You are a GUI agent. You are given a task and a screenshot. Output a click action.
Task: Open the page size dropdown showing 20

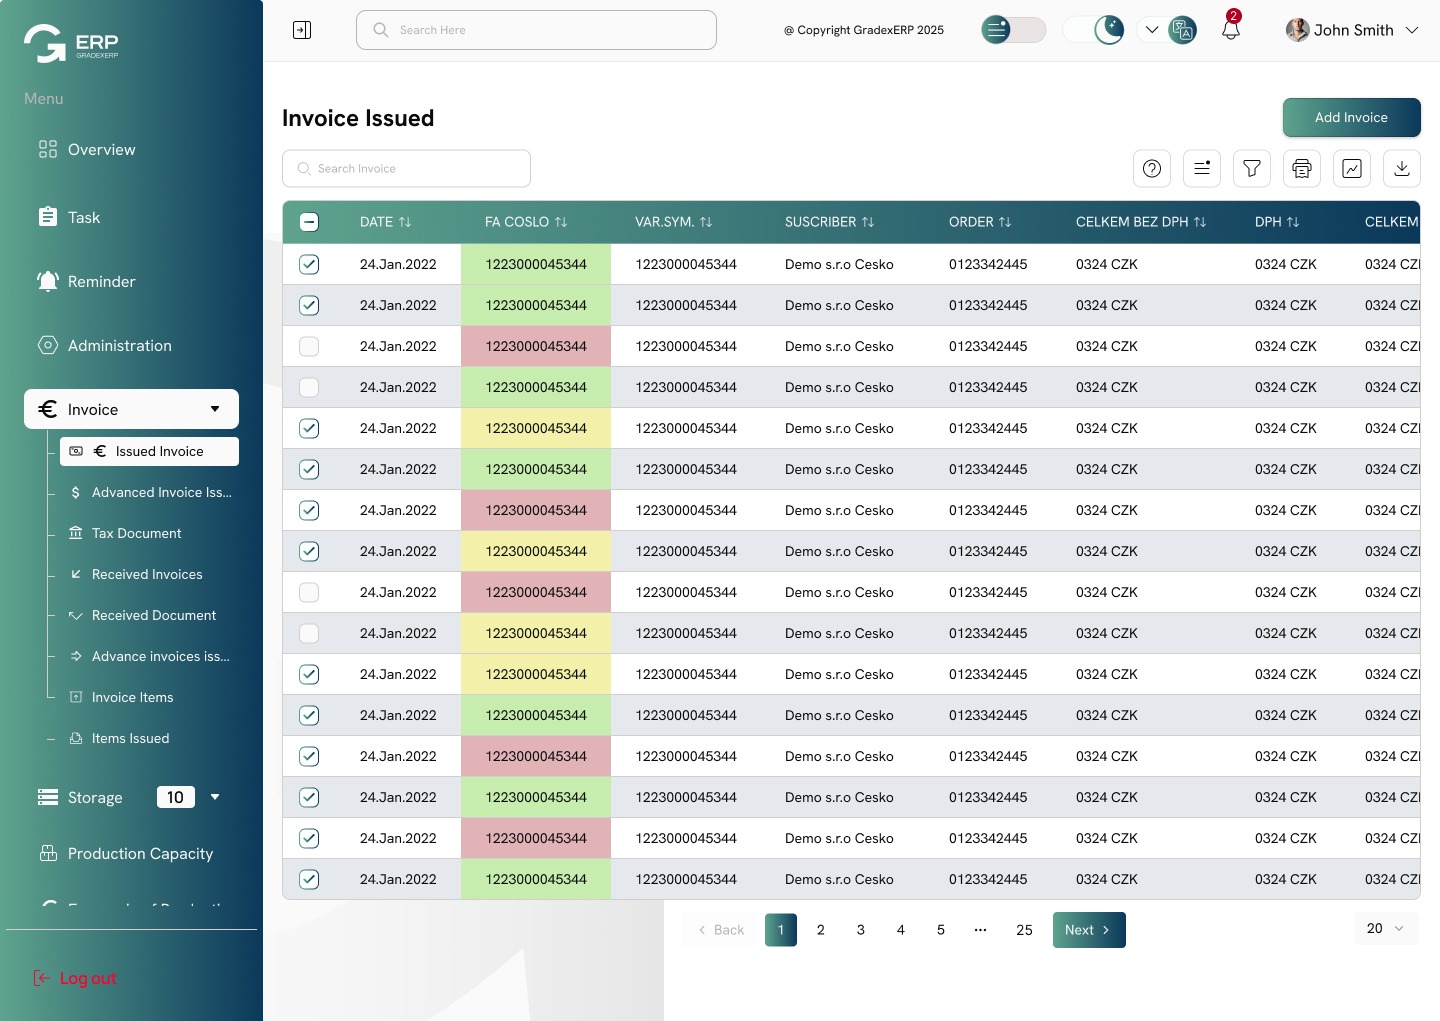1386,928
